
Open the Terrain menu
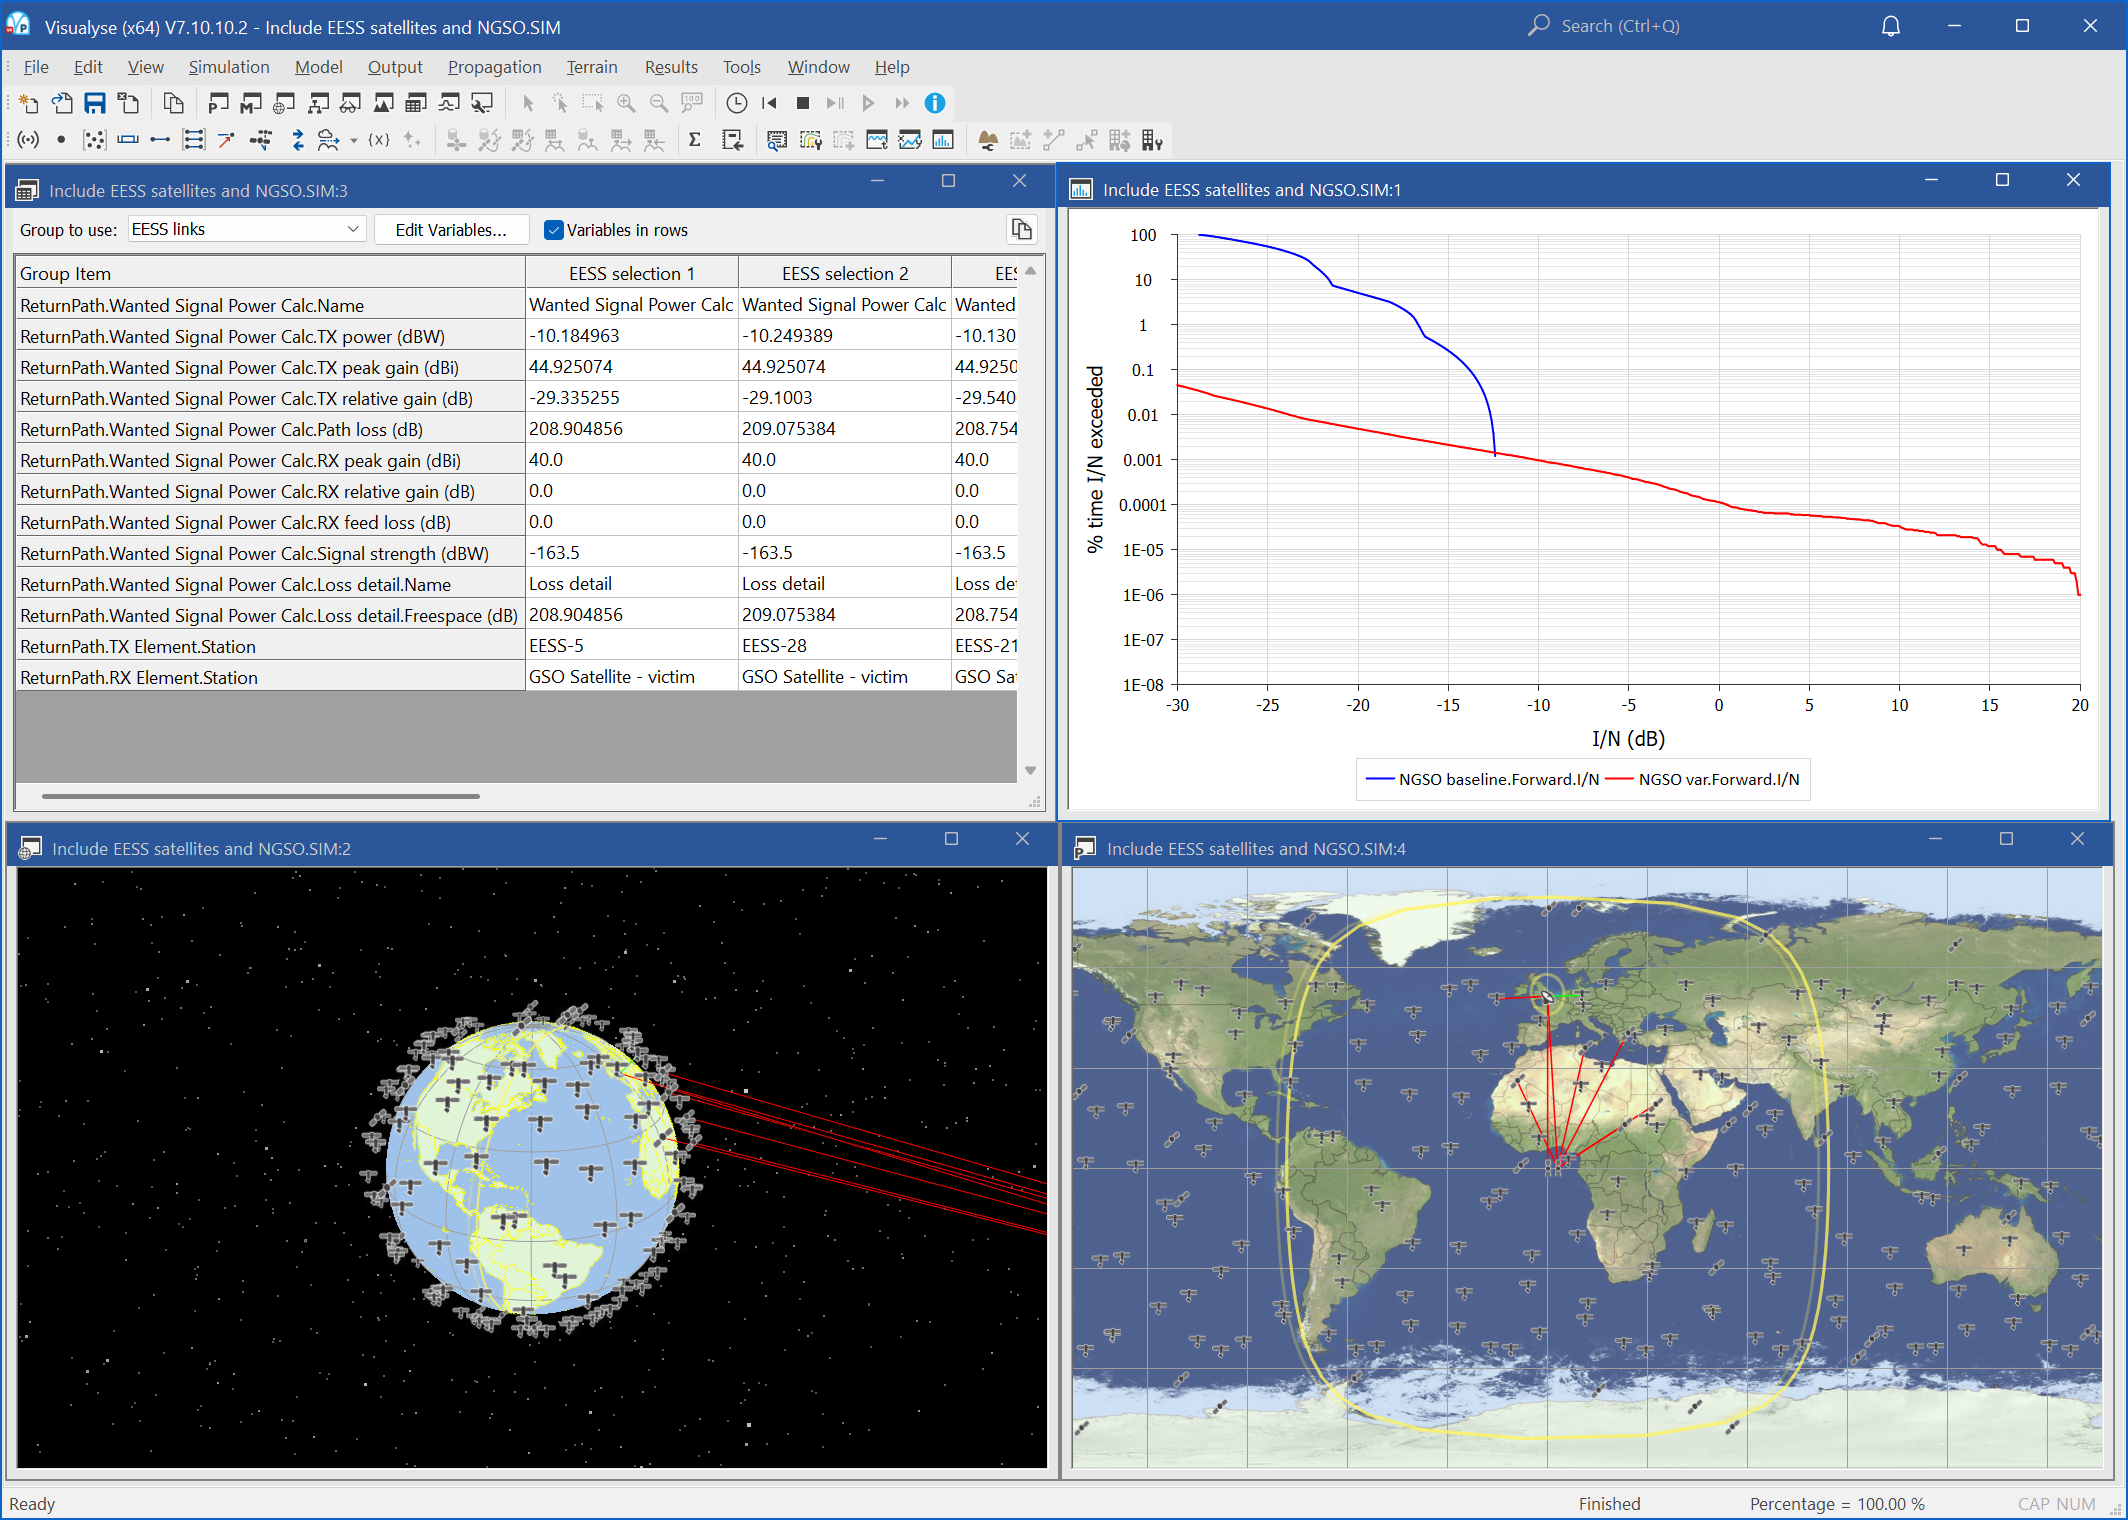click(x=592, y=67)
